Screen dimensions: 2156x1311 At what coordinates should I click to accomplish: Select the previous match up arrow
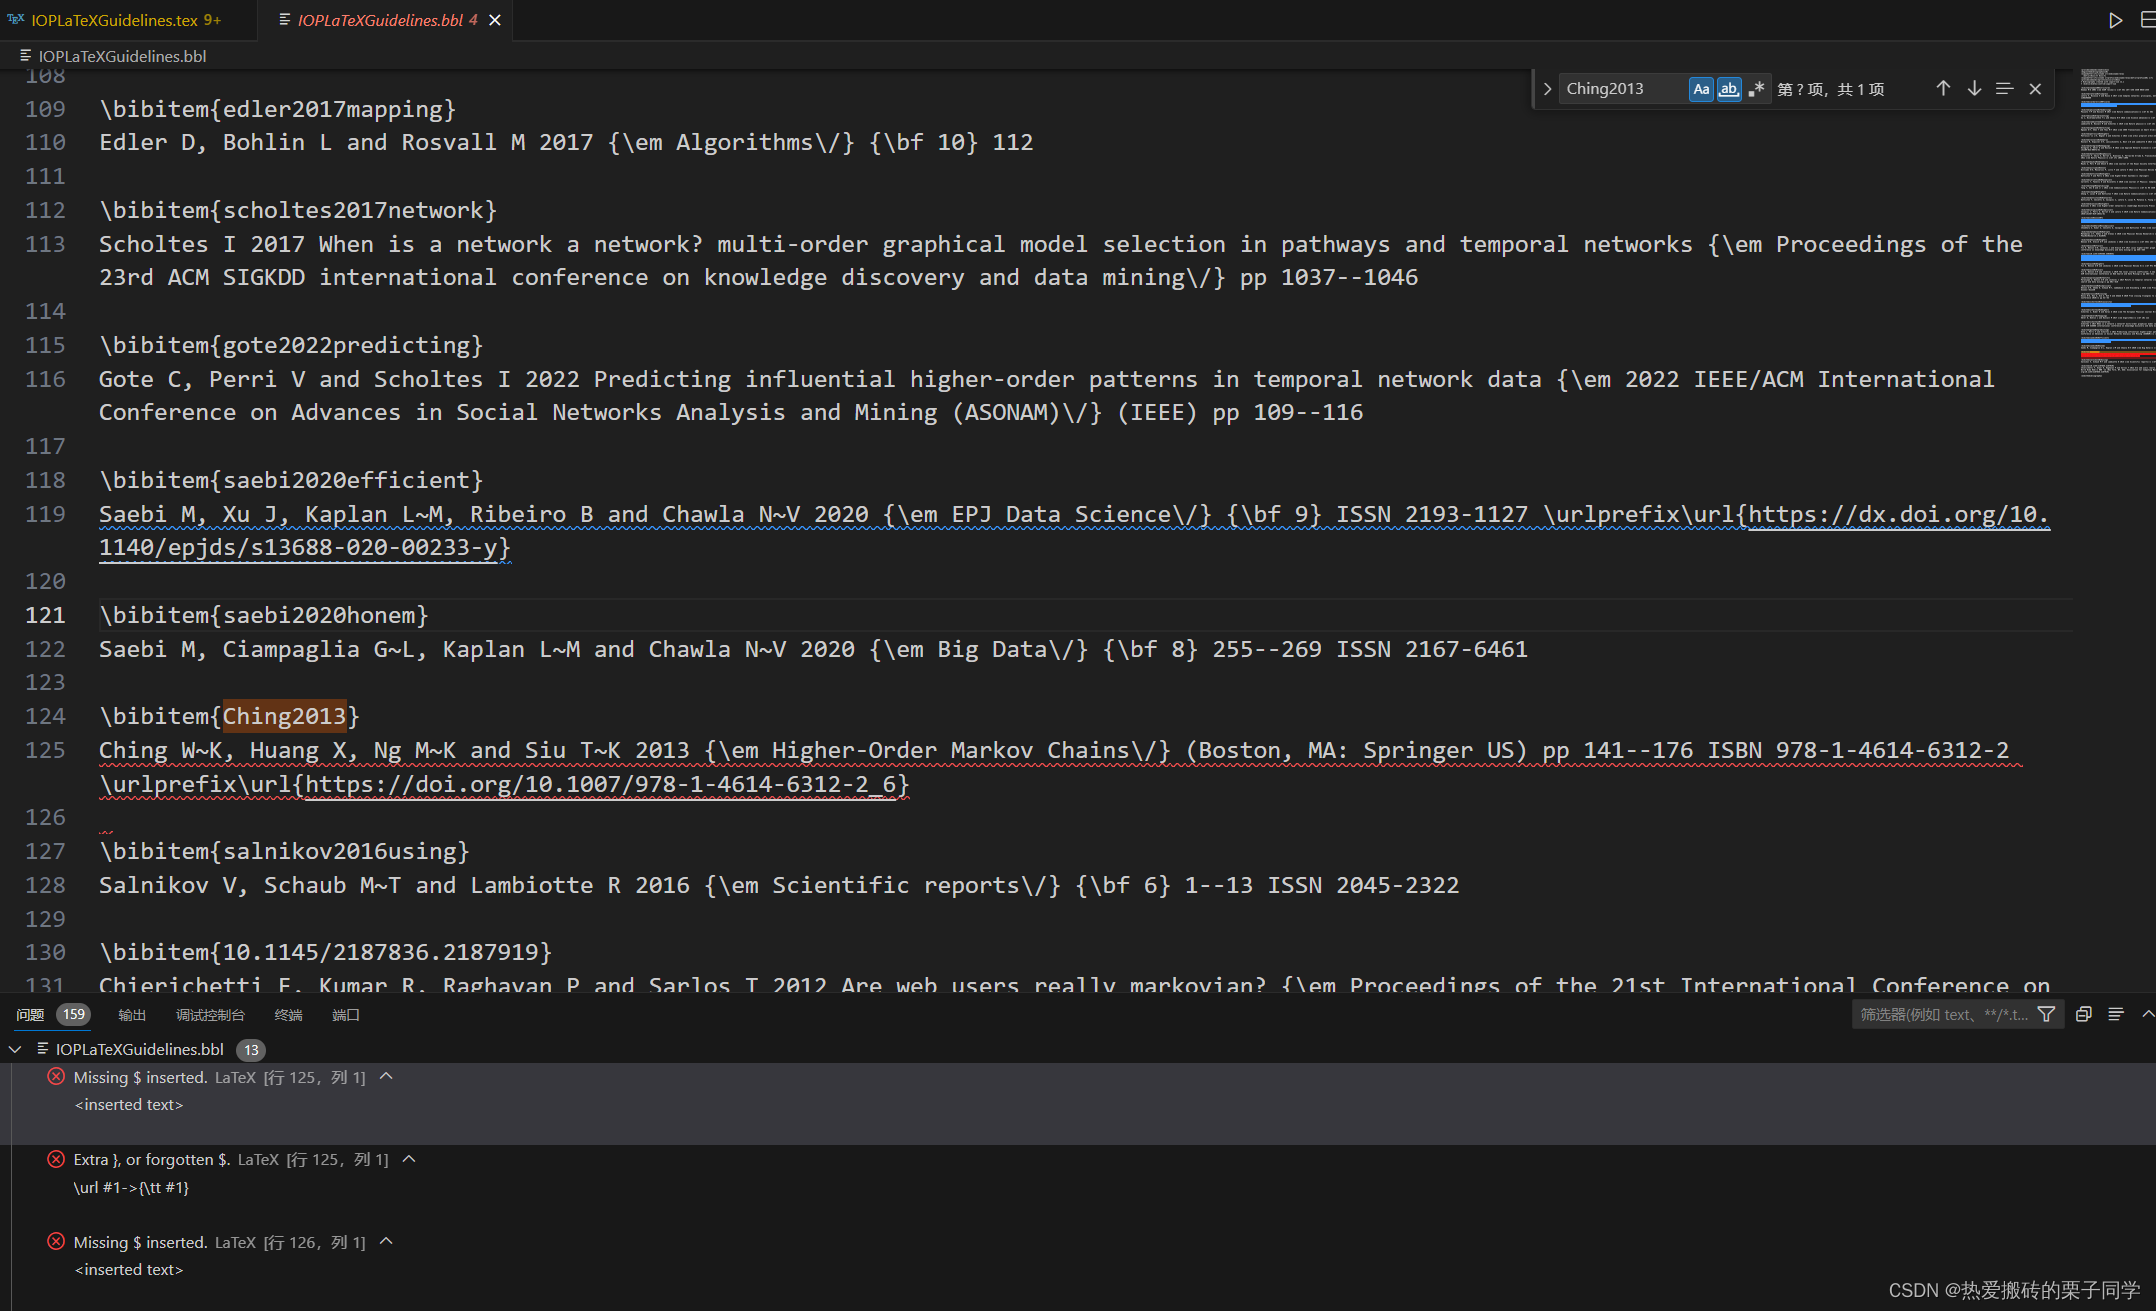[1943, 88]
